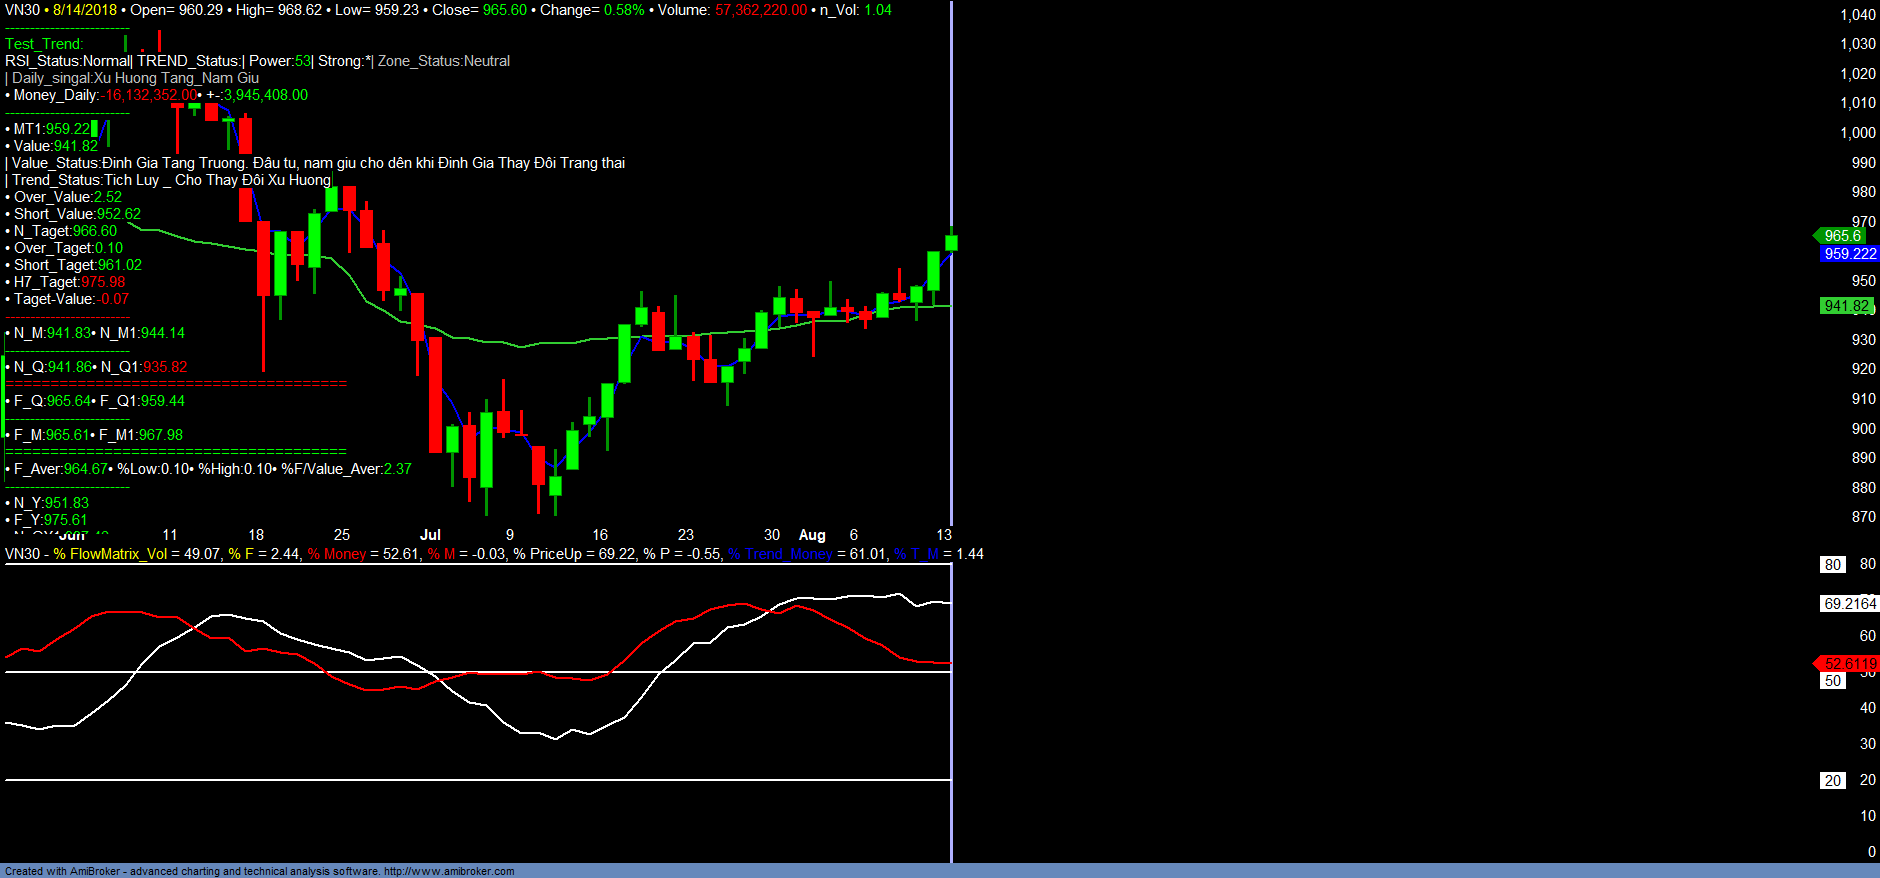Click the blue 959.222 price marker
Image resolution: width=1880 pixels, height=878 pixels.
point(1849,254)
